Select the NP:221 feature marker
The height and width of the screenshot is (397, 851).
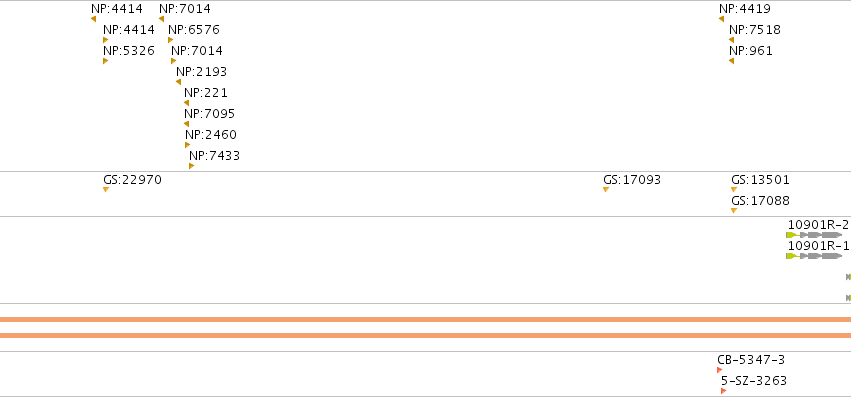click(187, 103)
